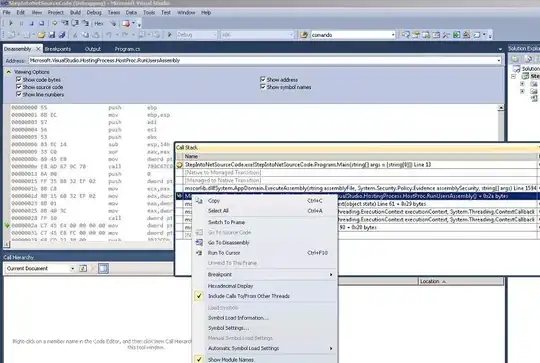540x363 pixels.
Task: Click the yellow Show Next Statement arrow icon
Action: pyautogui.click(x=55, y=23)
